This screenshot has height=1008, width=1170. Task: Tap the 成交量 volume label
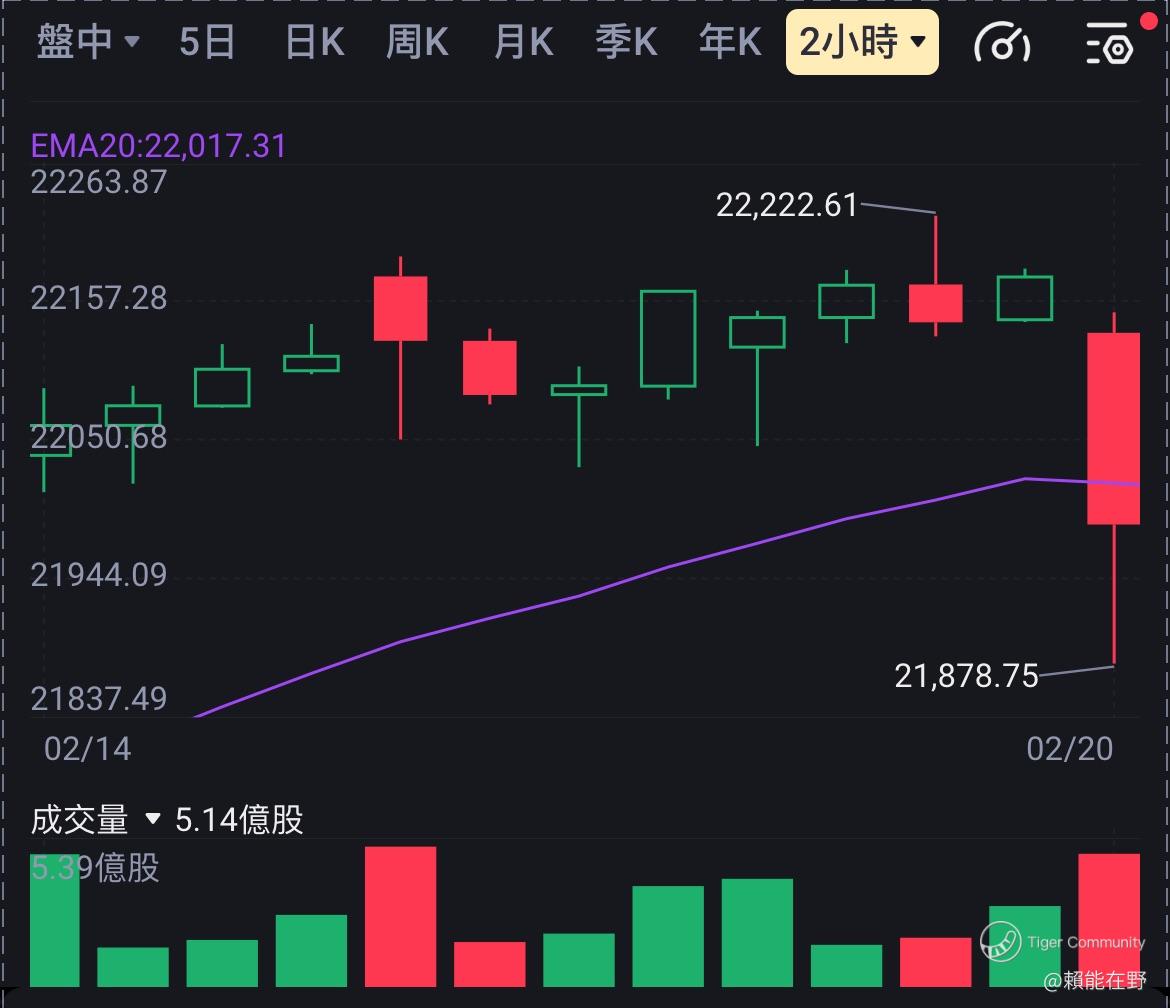(x=80, y=820)
